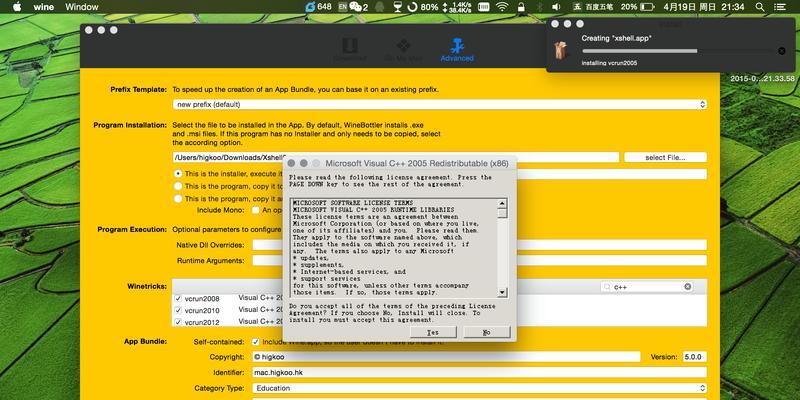Open the volume control in menu bar
The width and height of the screenshot is (800, 400).
[x=556, y=7]
